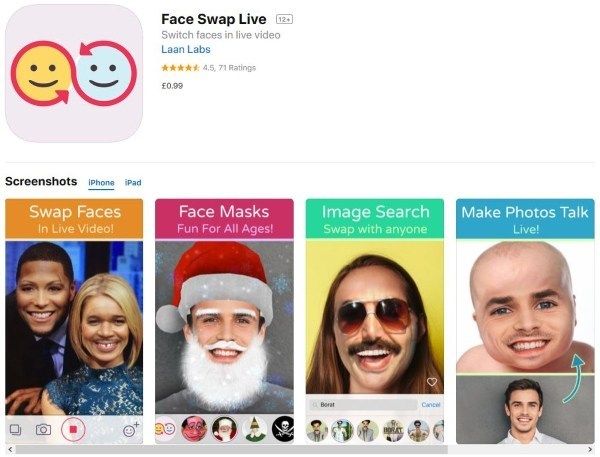The height and width of the screenshot is (457, 600).
Task: Click the scrollbar right arrow
Action: (x=590, y=449)
